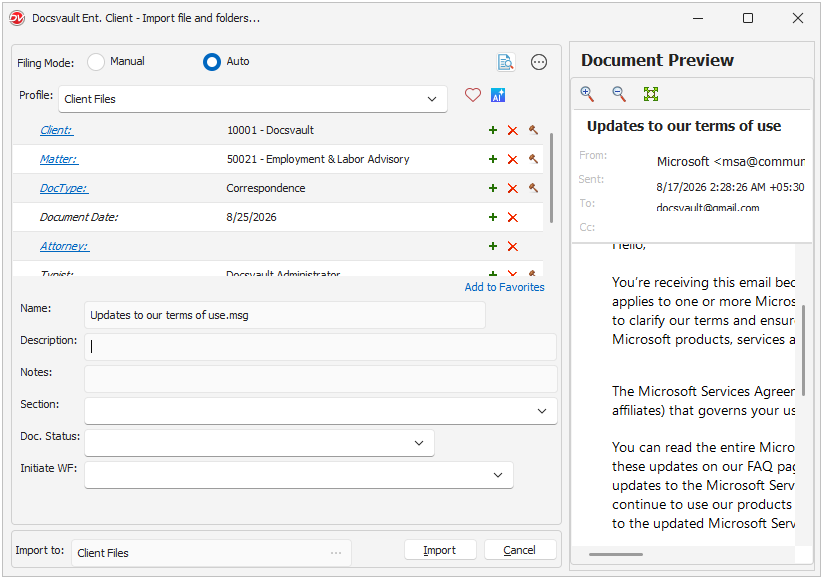This screenshot has width=821, height=577.
Task: Click the Import to Client Files field
Action: pos(211,553)
